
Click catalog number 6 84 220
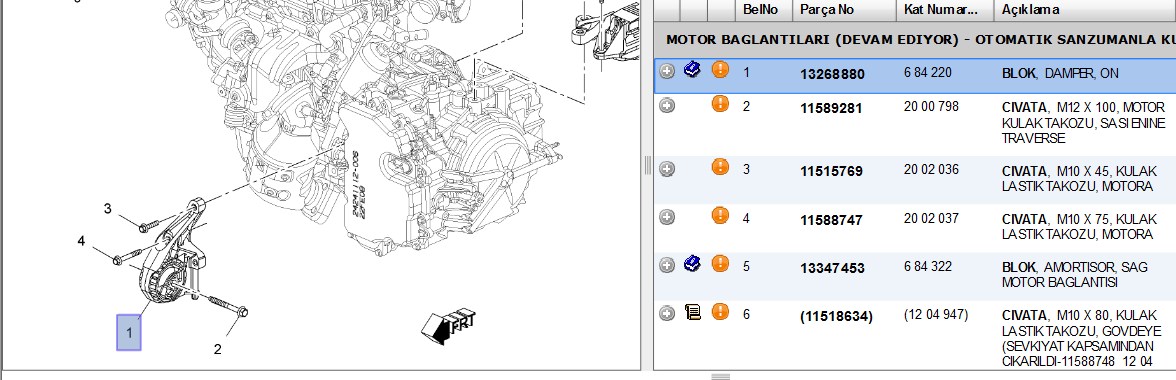tap(928, 73)
